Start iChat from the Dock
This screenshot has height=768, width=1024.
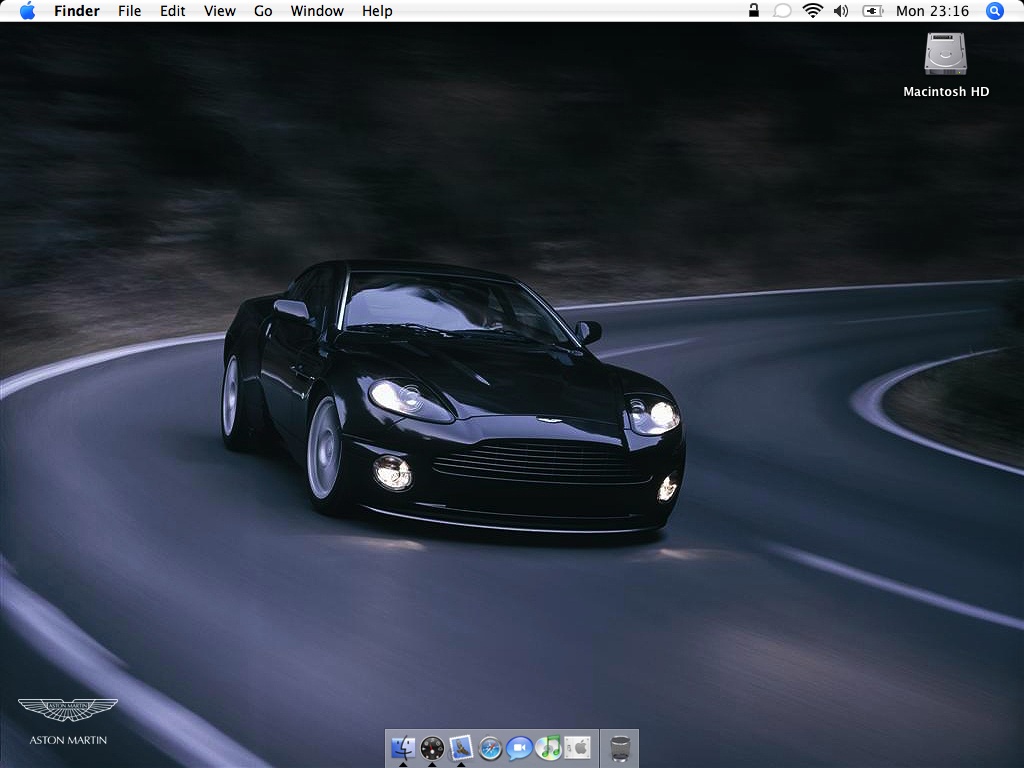click(518, 748)
